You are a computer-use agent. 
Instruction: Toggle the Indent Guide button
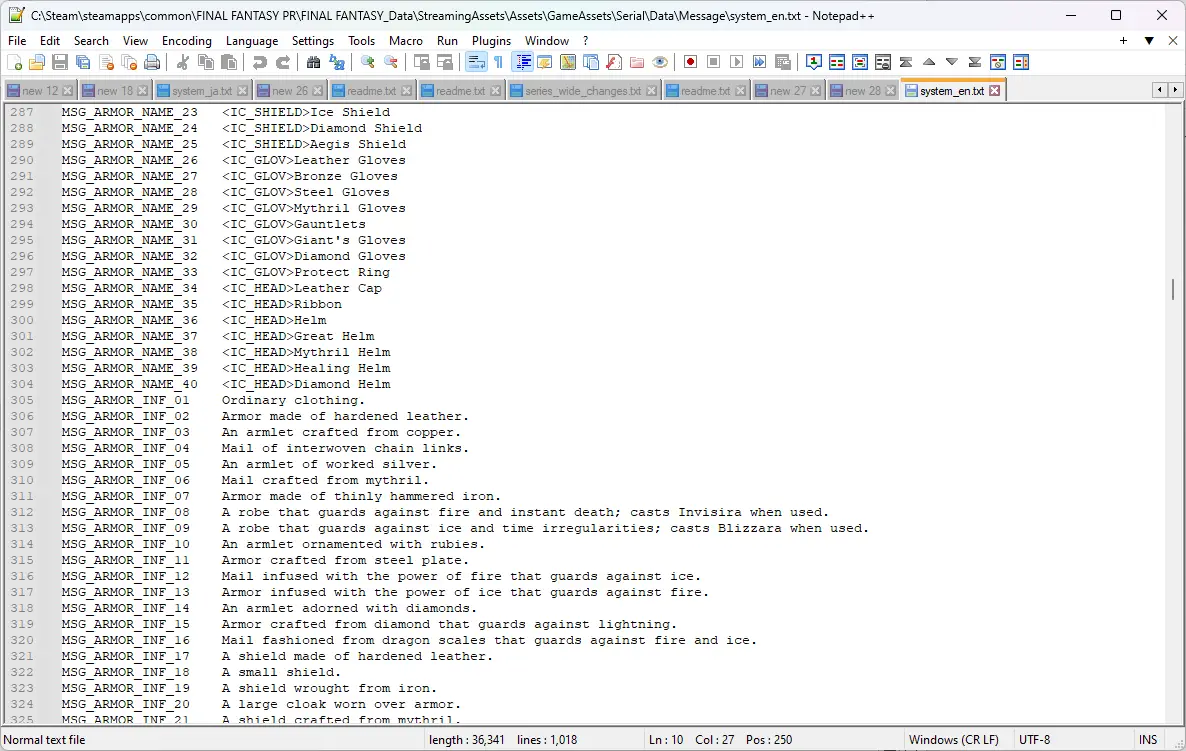point(523,63)
